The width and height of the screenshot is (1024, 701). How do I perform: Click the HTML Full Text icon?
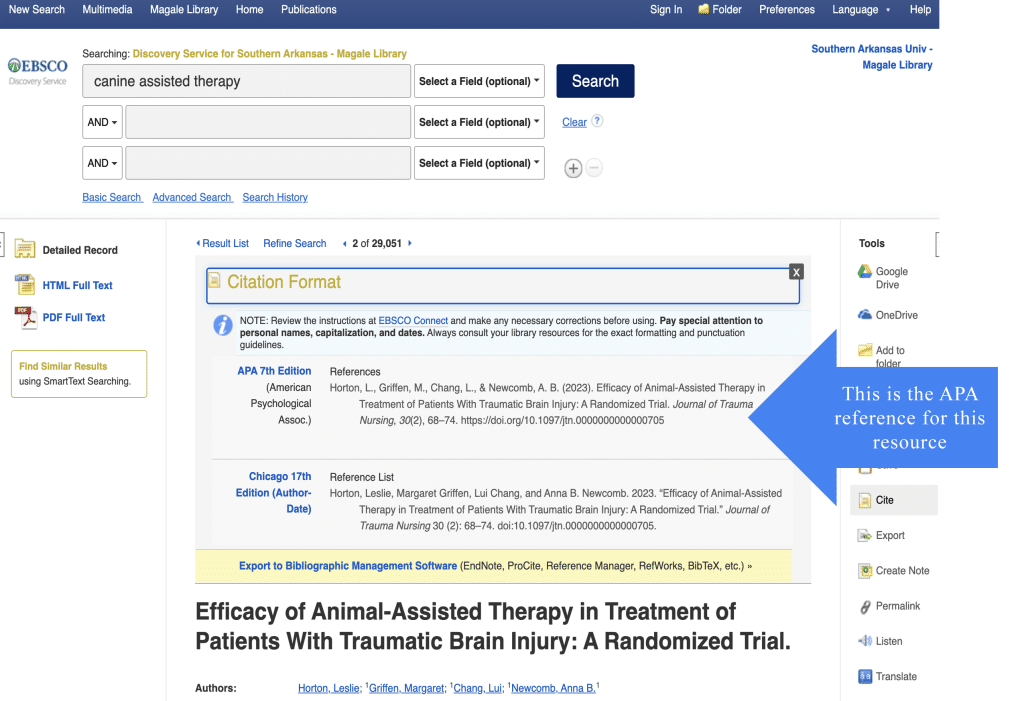(x=25, y=284)
